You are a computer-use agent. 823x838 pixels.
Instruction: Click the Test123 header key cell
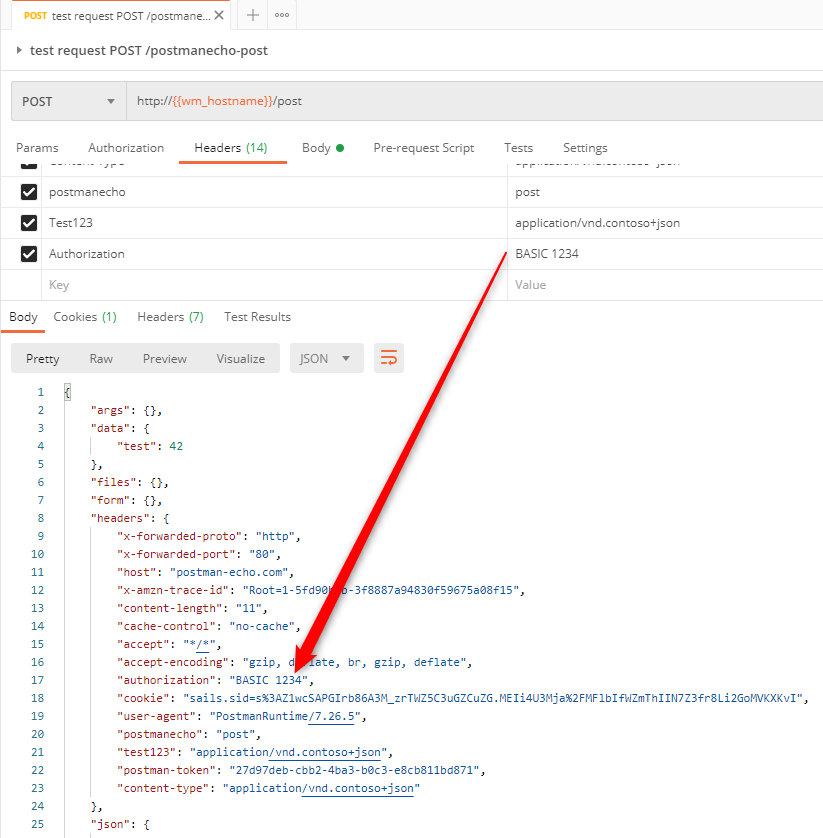coord(274,223)
